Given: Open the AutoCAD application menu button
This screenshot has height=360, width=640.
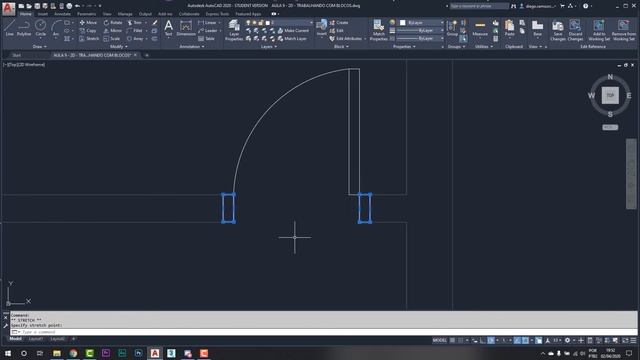Looking at the screenshot, I should tap(8, 8).
